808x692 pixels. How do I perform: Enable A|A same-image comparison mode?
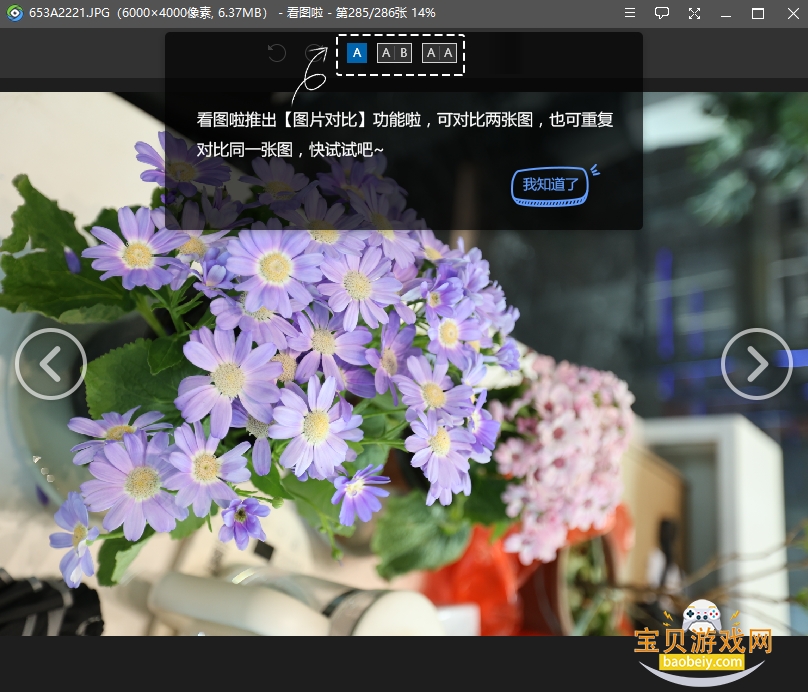(439, 53)
